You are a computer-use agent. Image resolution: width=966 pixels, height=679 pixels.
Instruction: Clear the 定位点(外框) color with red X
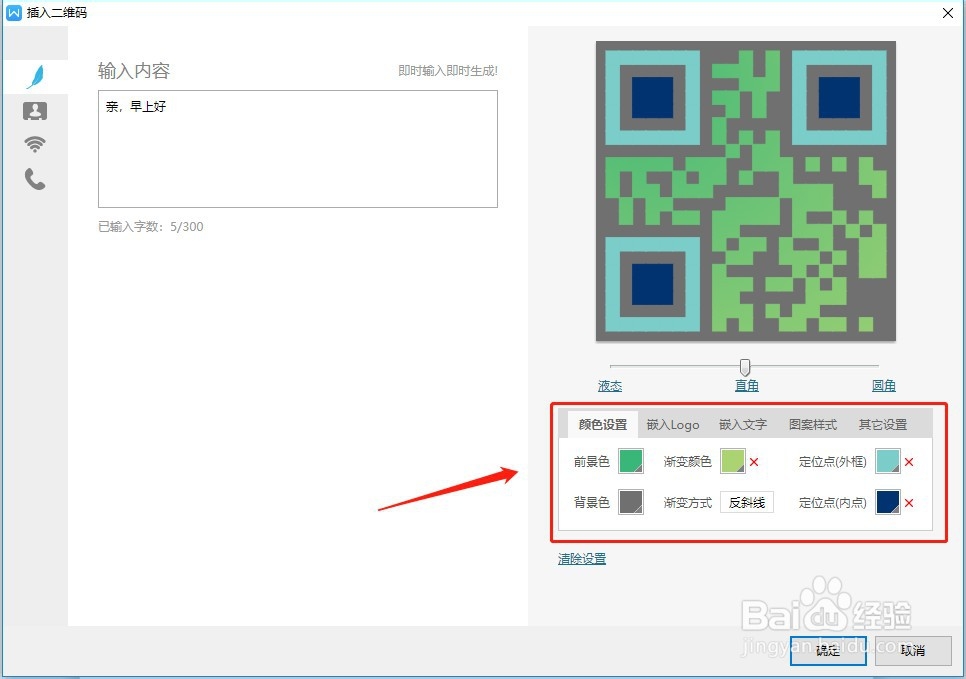click(x=909, y=461)
